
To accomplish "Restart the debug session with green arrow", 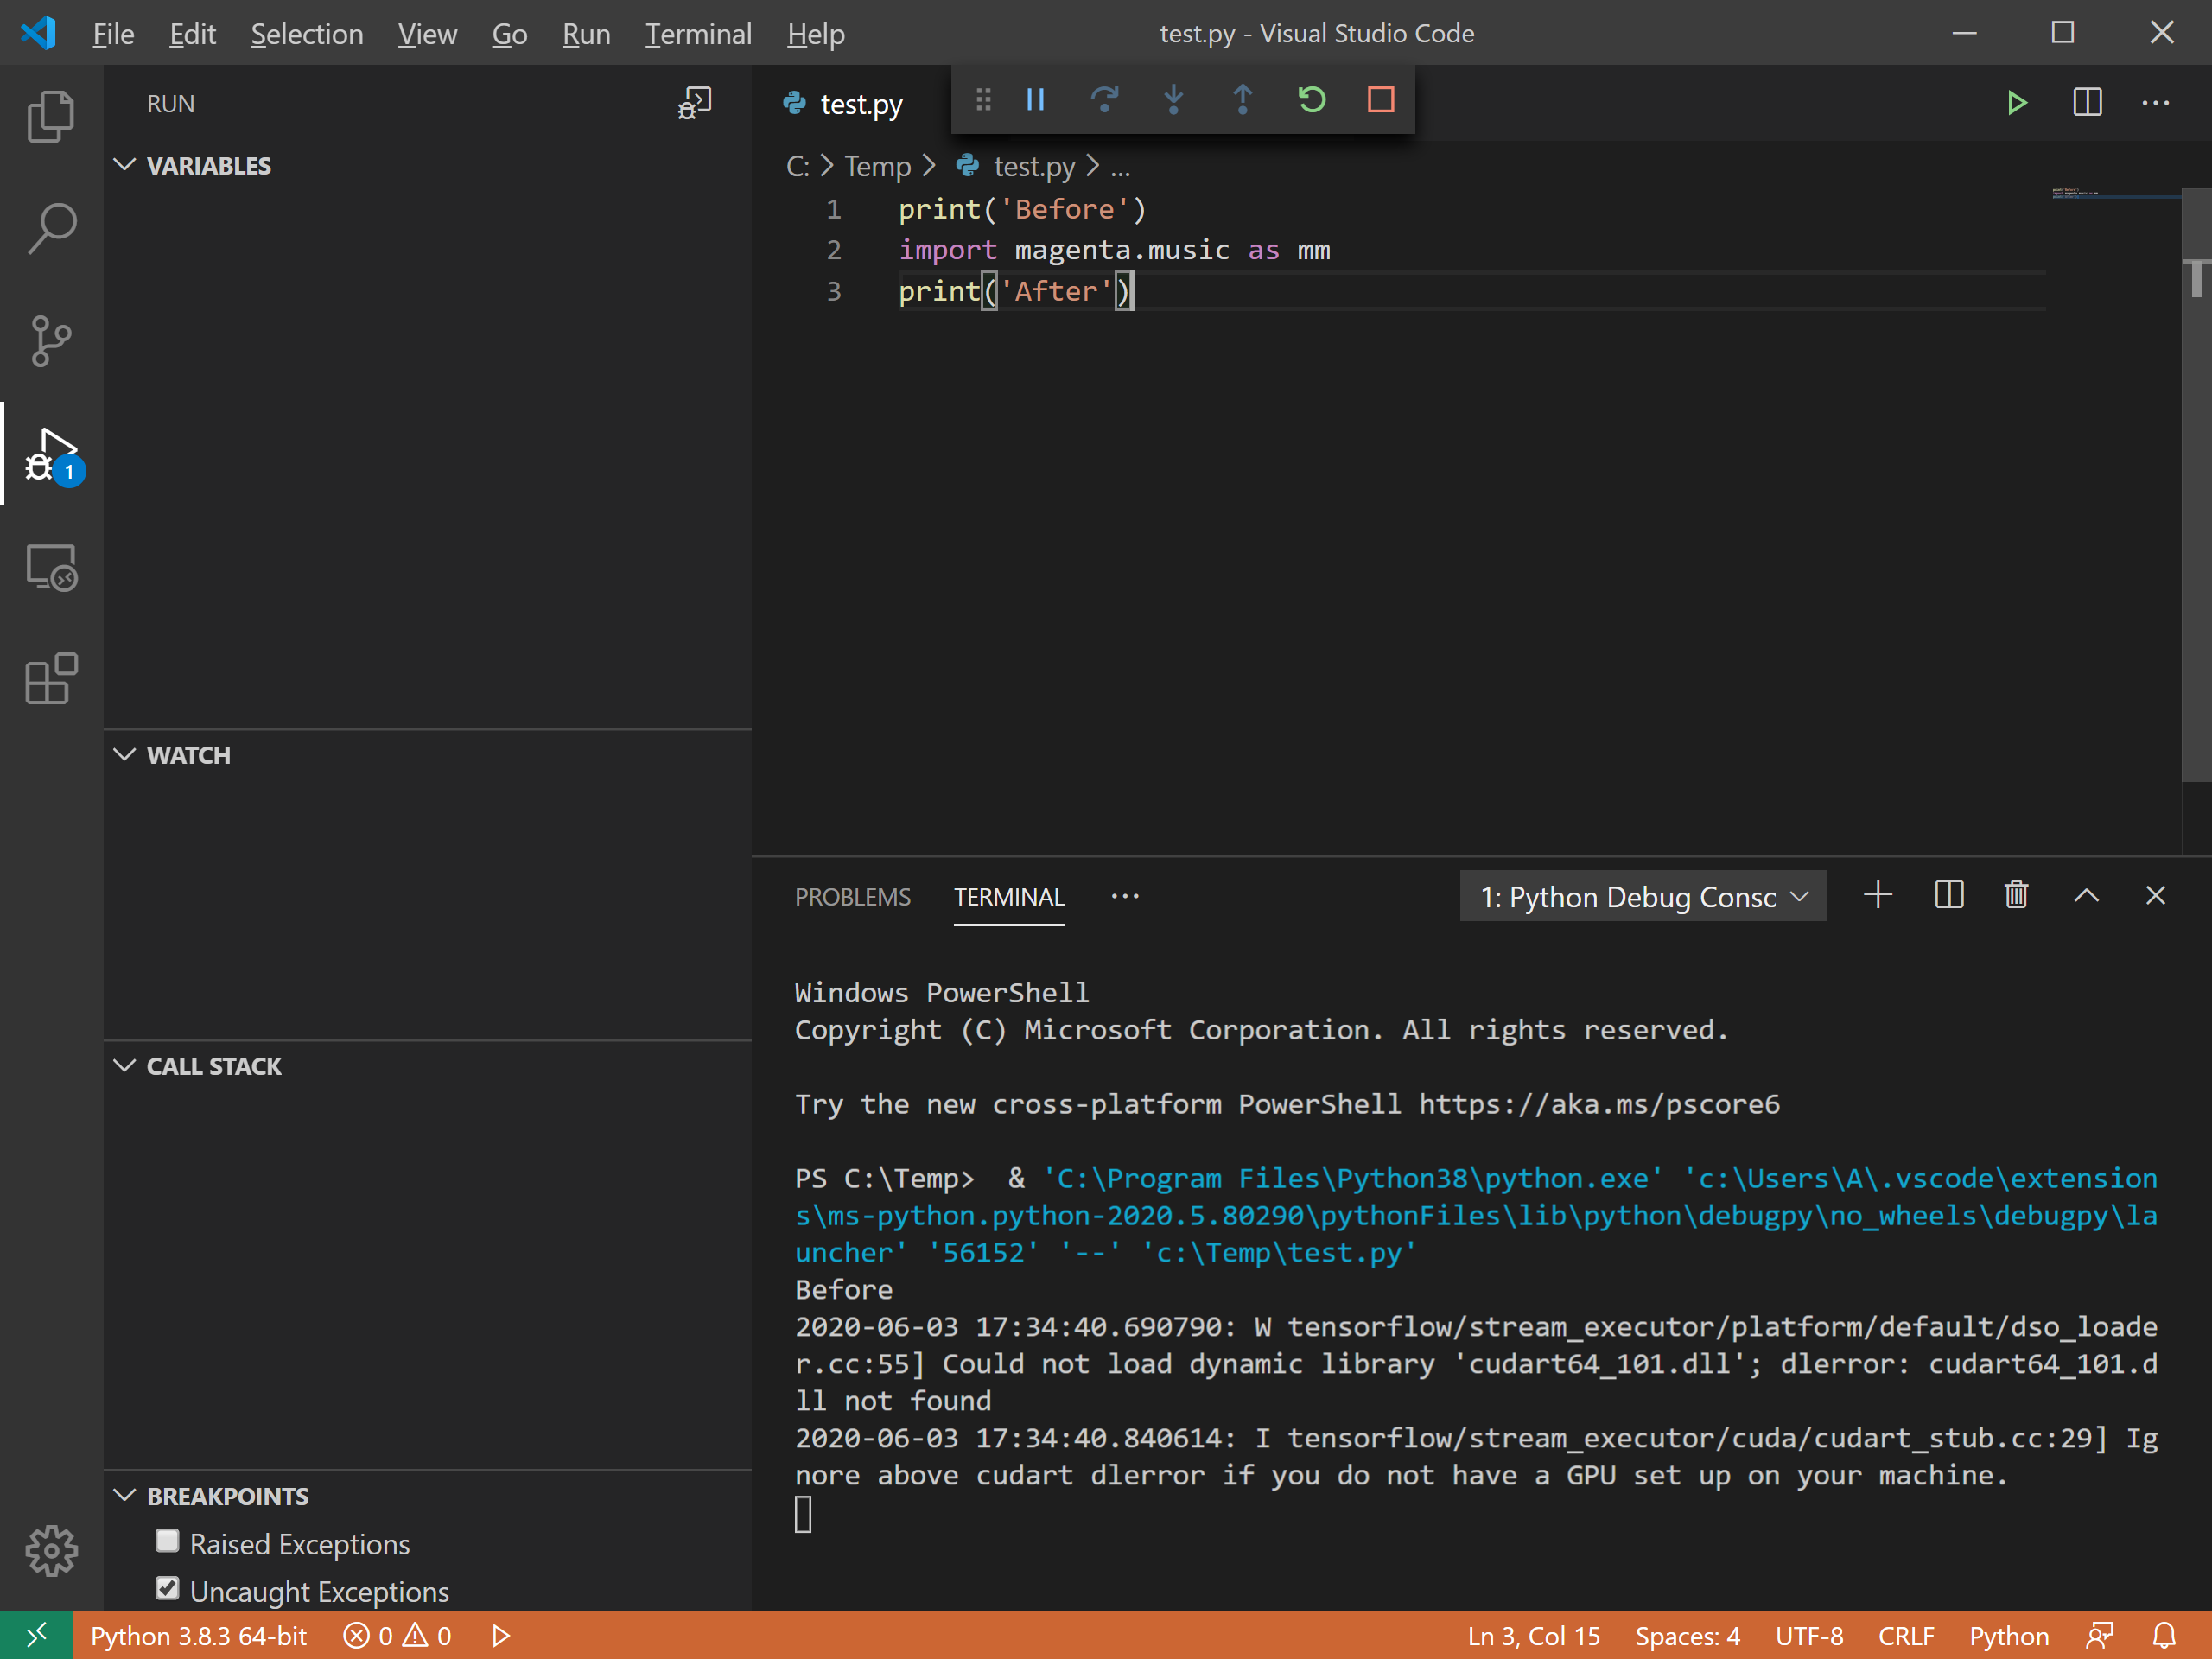I will tap(1311, 99).
